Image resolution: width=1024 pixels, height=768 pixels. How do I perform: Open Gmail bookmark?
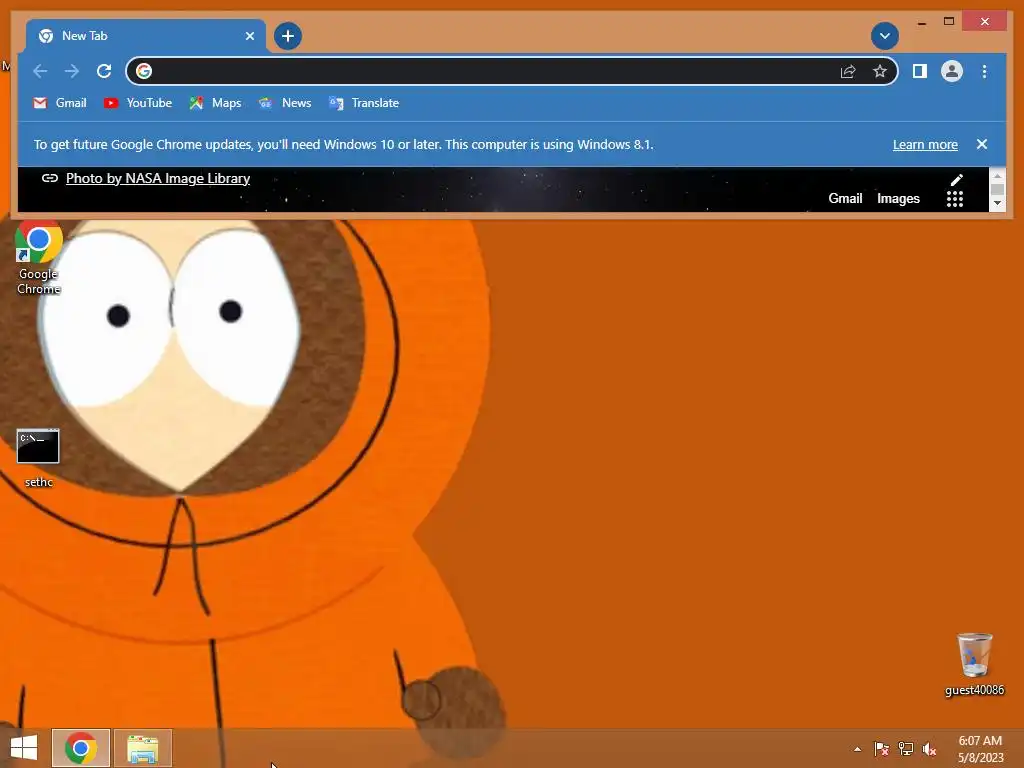pos(60,103)
